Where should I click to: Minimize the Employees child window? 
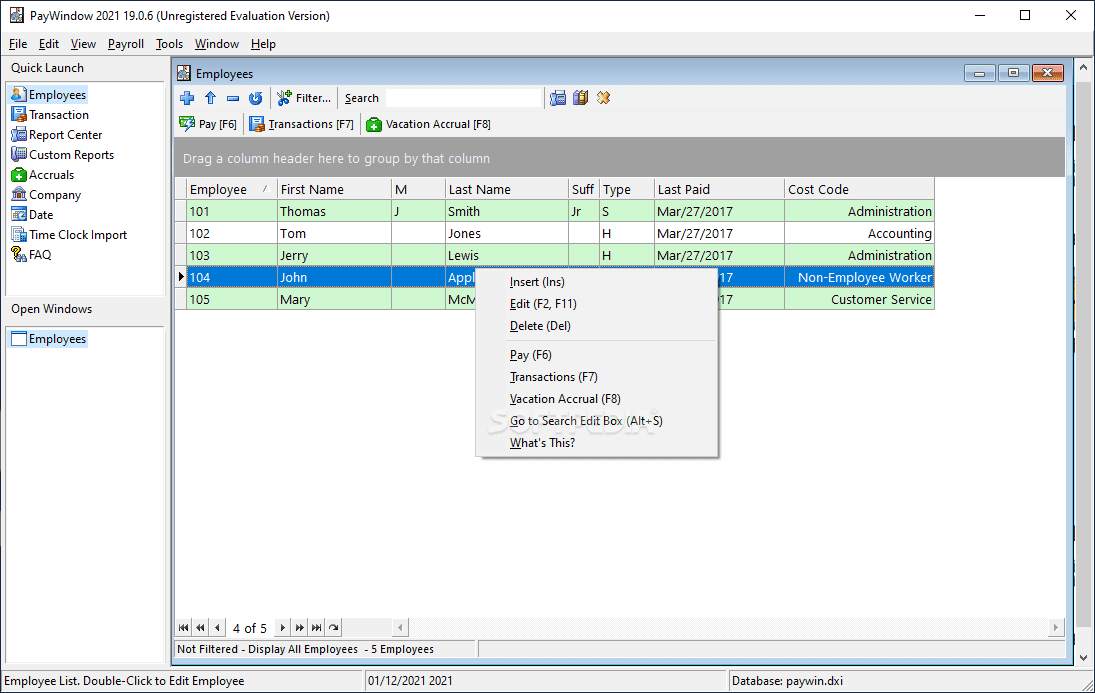[980, 73]
